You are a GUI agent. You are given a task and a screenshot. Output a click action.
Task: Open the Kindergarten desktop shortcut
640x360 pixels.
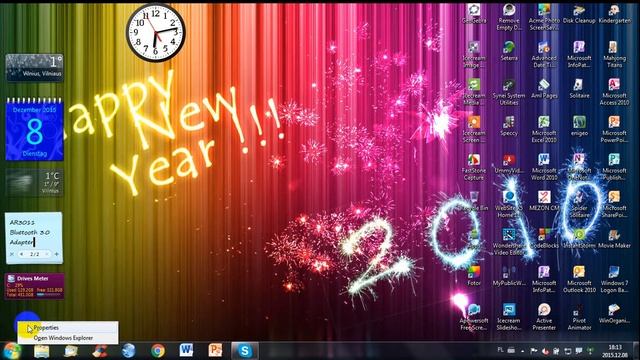(x=614, y=13)
